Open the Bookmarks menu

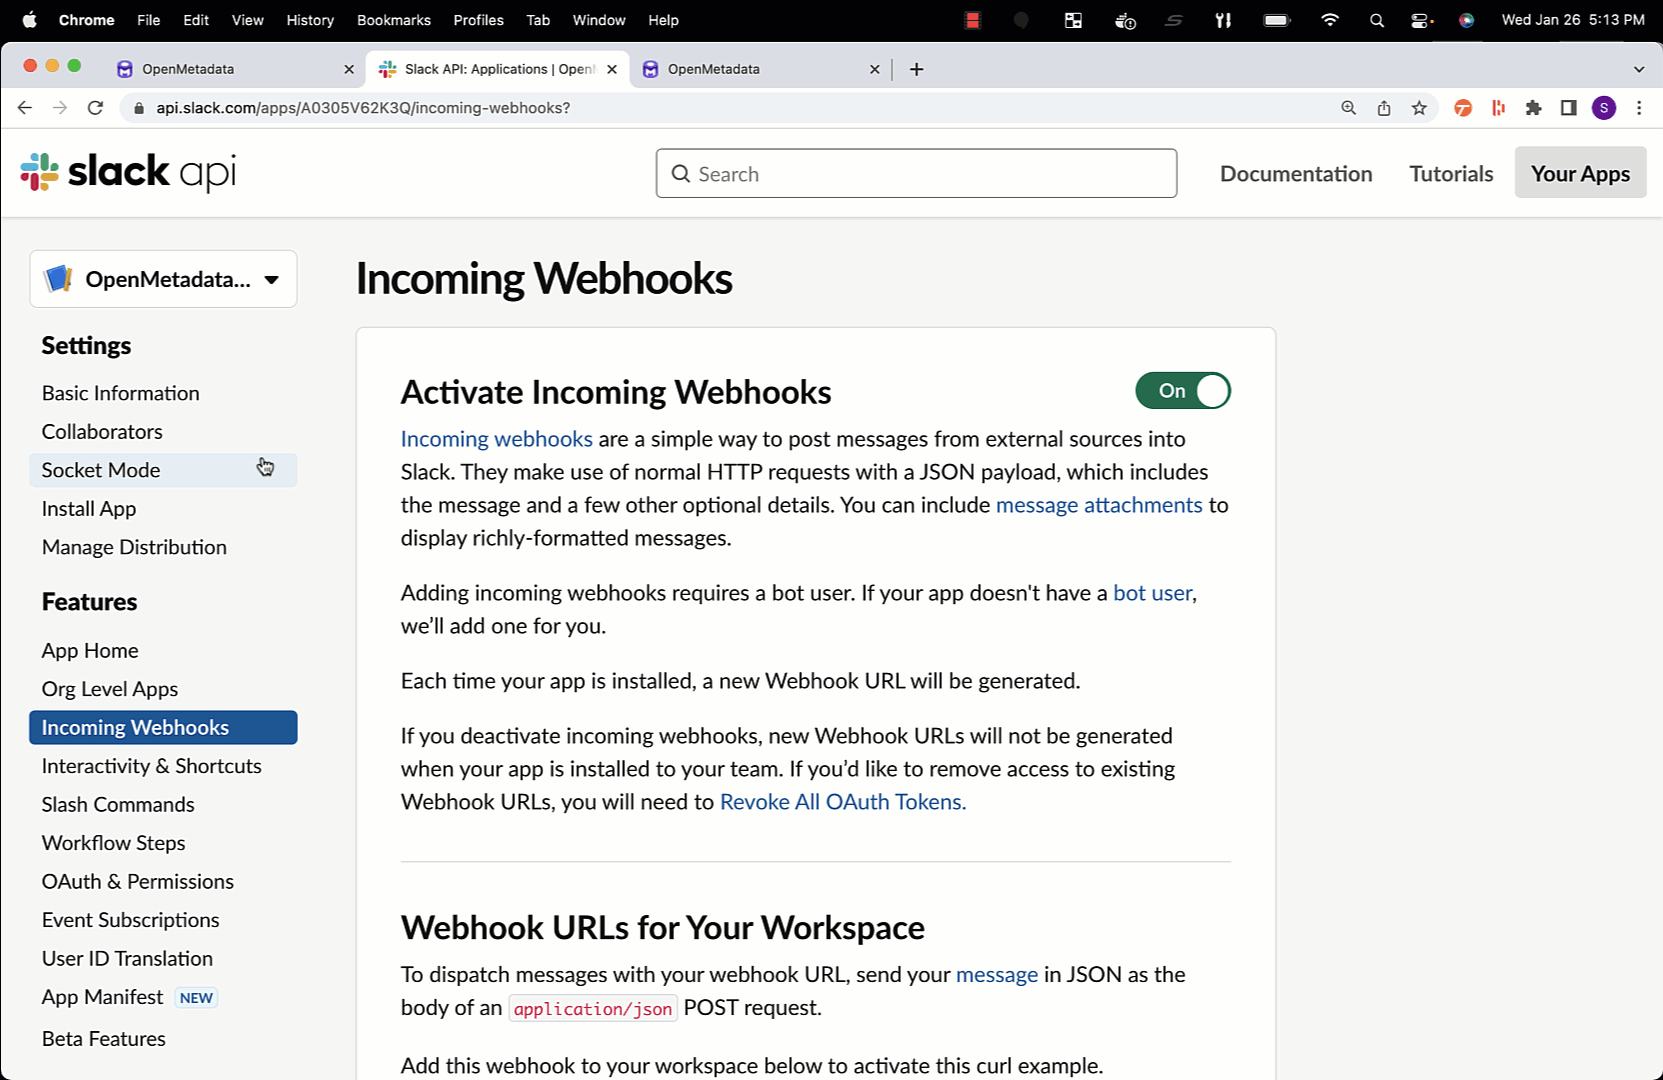pos(393,19)
